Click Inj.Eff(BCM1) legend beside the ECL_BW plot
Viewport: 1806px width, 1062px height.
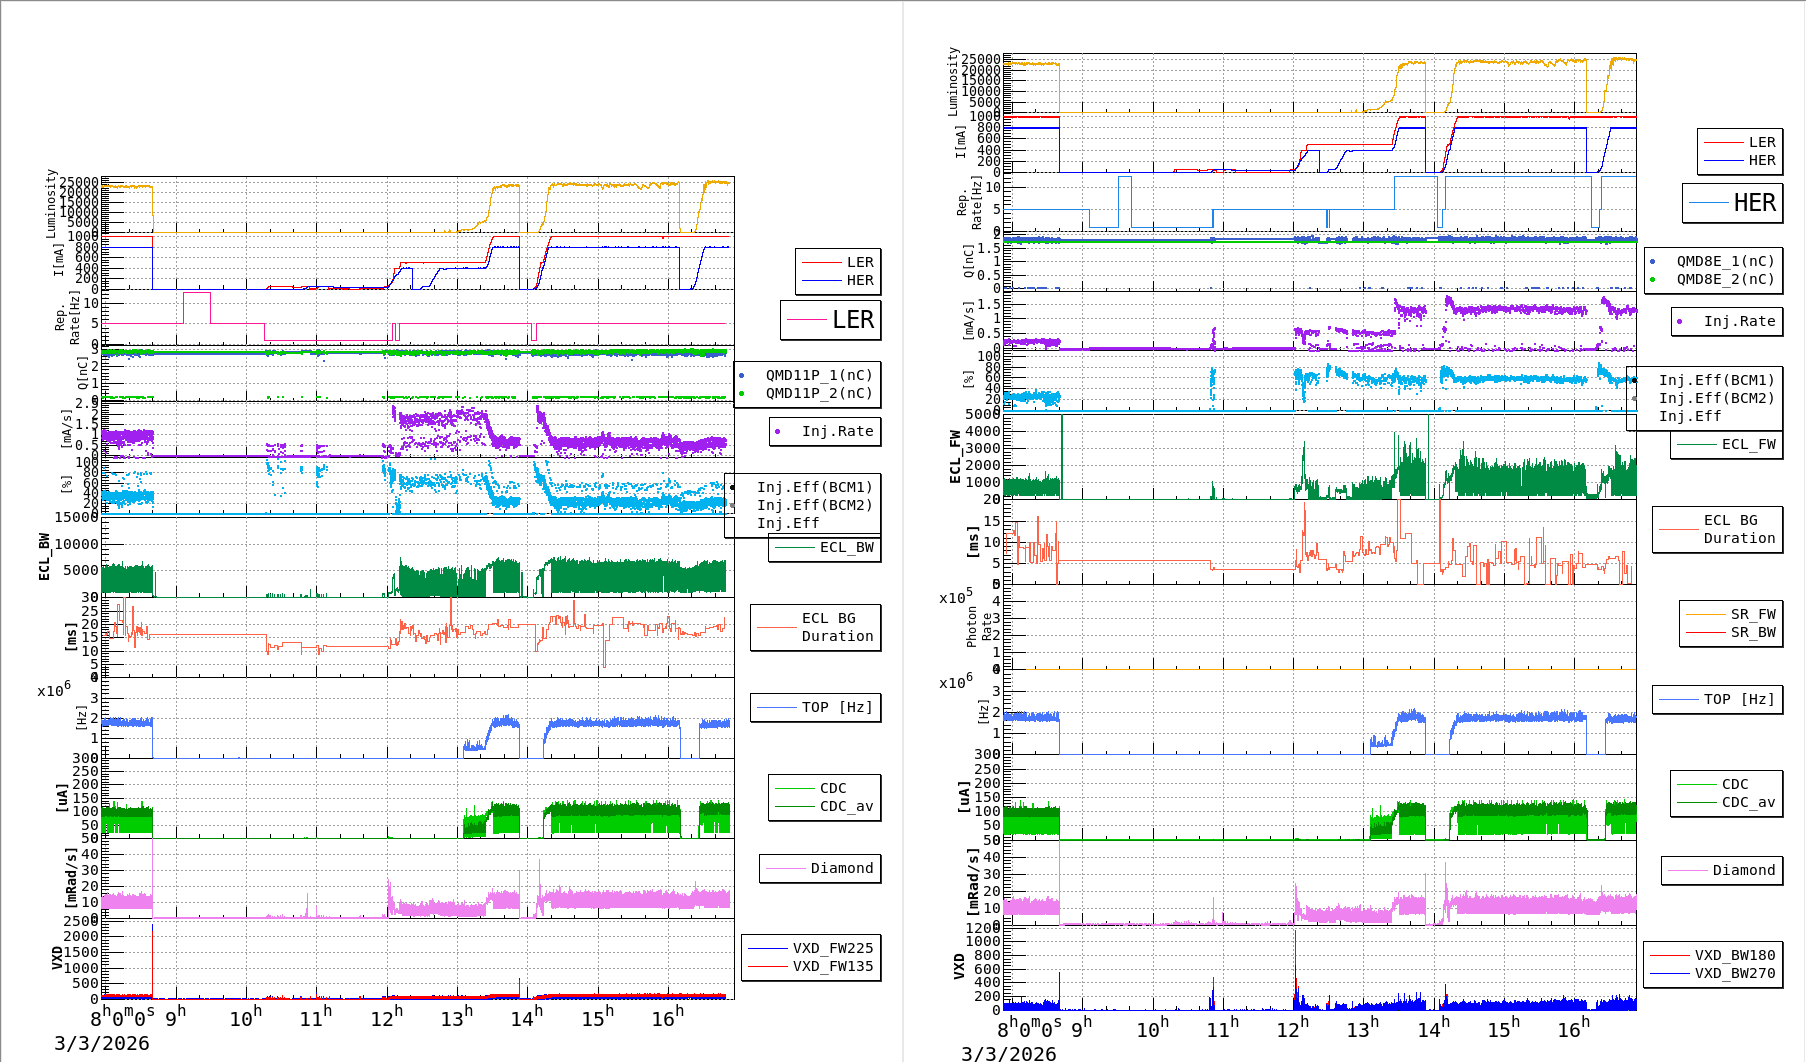pyautogui.click(x=814, y=487)
